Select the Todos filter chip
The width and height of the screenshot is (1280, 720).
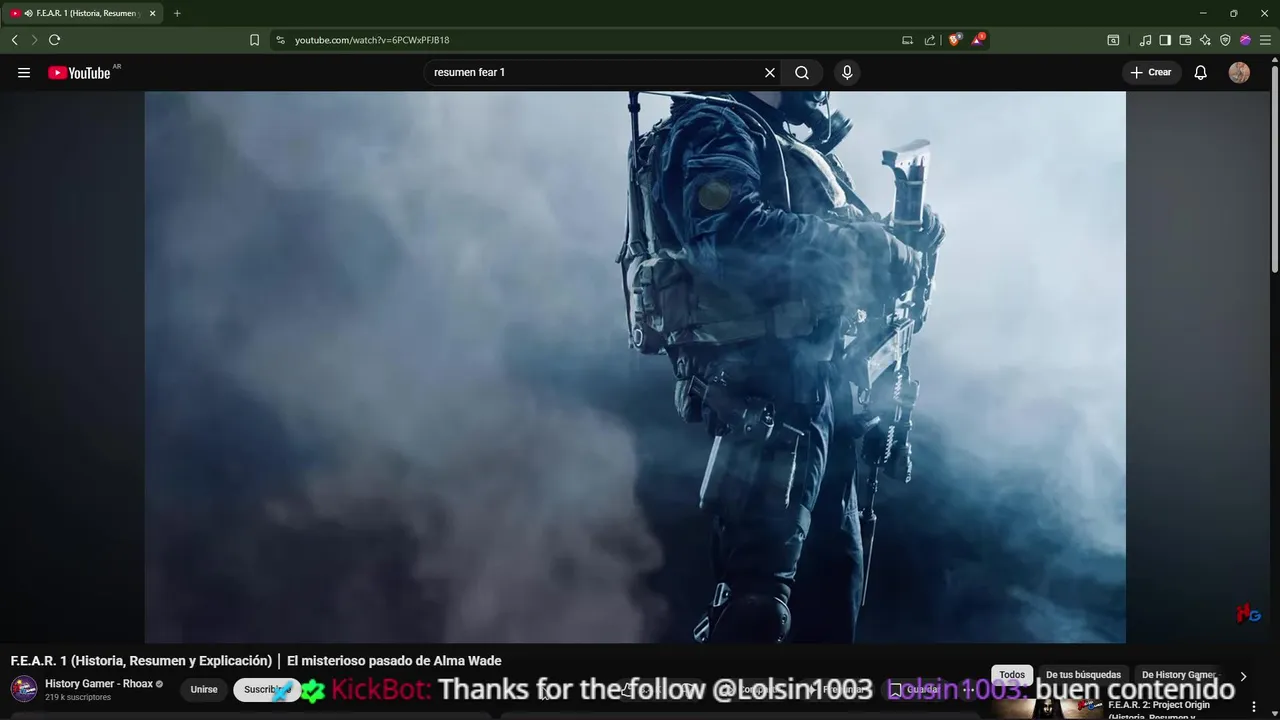click(x=1012, y=675)
